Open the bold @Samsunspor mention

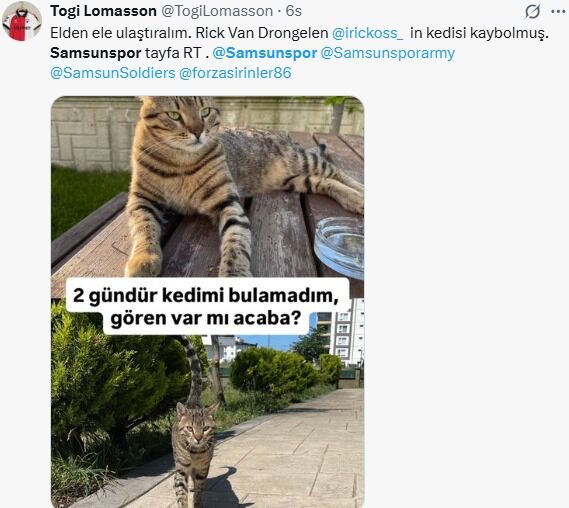tap(265, 53)
